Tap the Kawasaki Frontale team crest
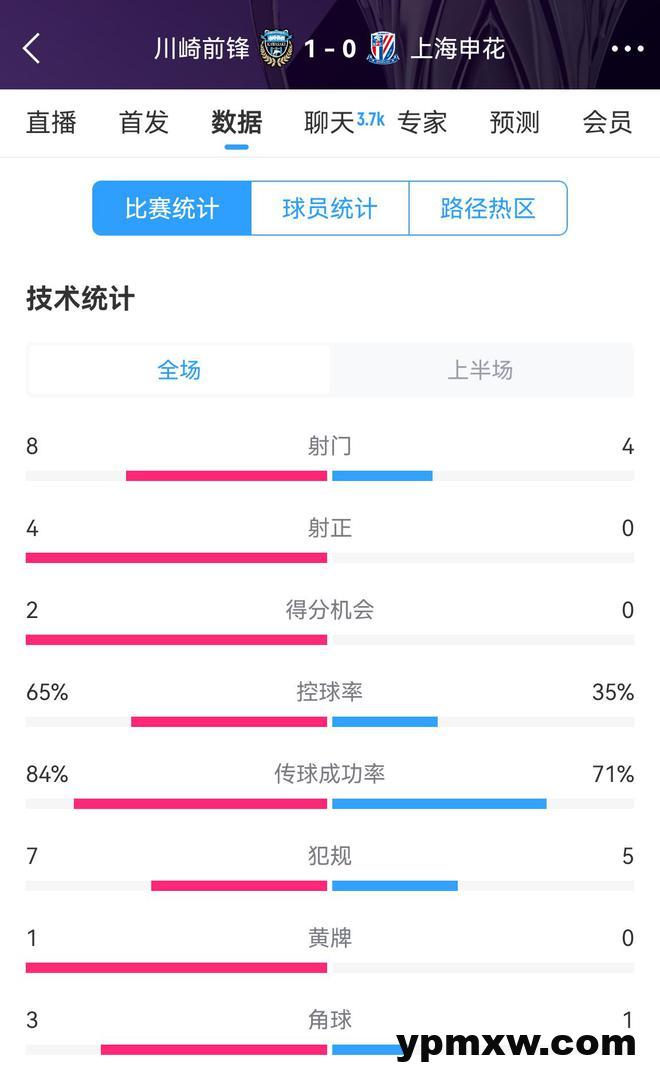Viewport: 660px width, 1087px height. coord(276,48)
